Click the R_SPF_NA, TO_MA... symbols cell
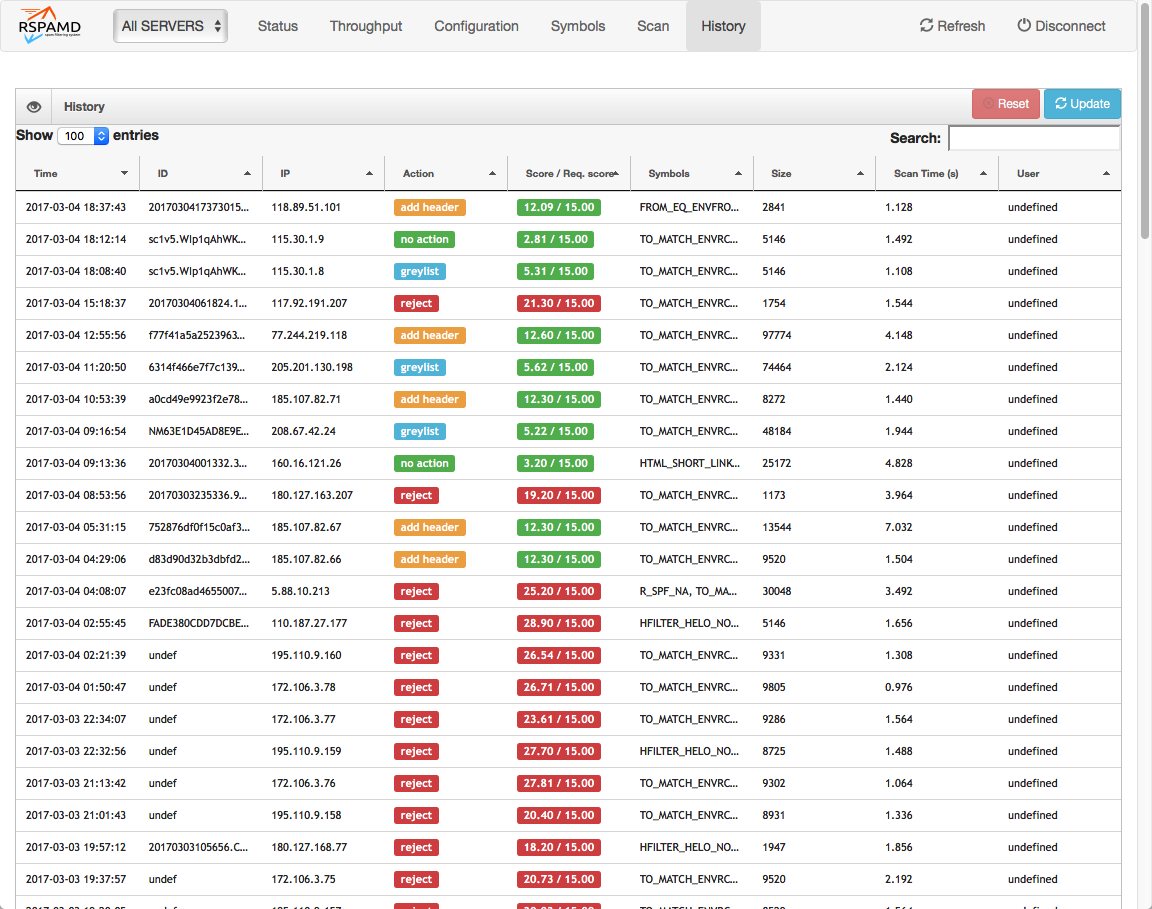 (x=688, y=592)
